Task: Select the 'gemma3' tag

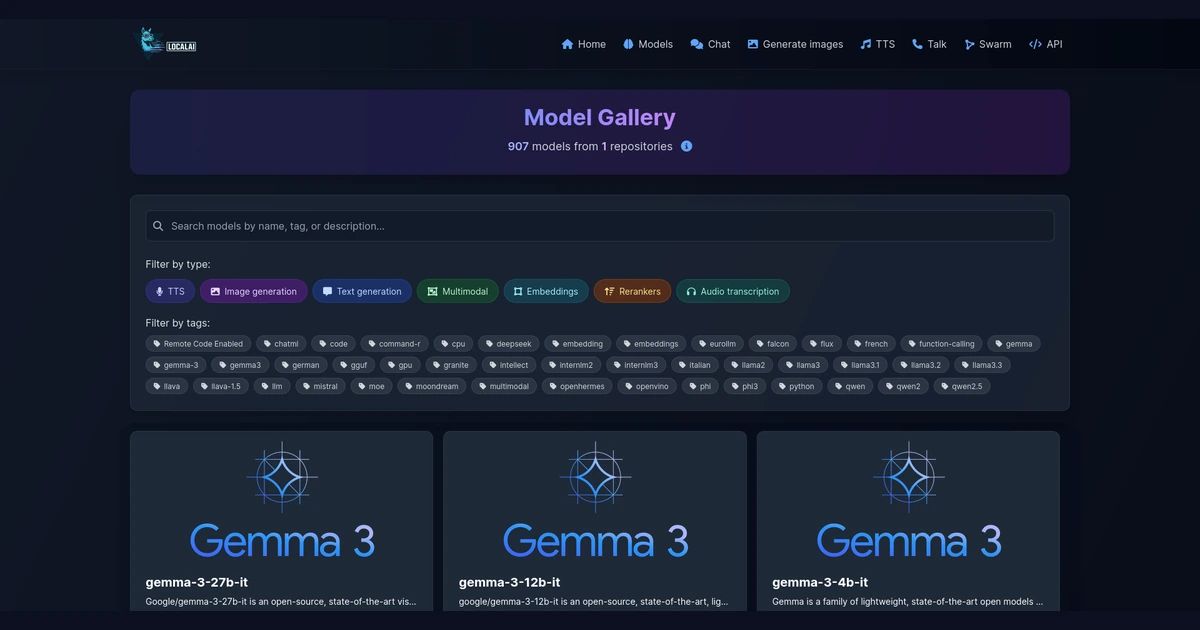Action: pyautogui.click(x=239, y=365)
